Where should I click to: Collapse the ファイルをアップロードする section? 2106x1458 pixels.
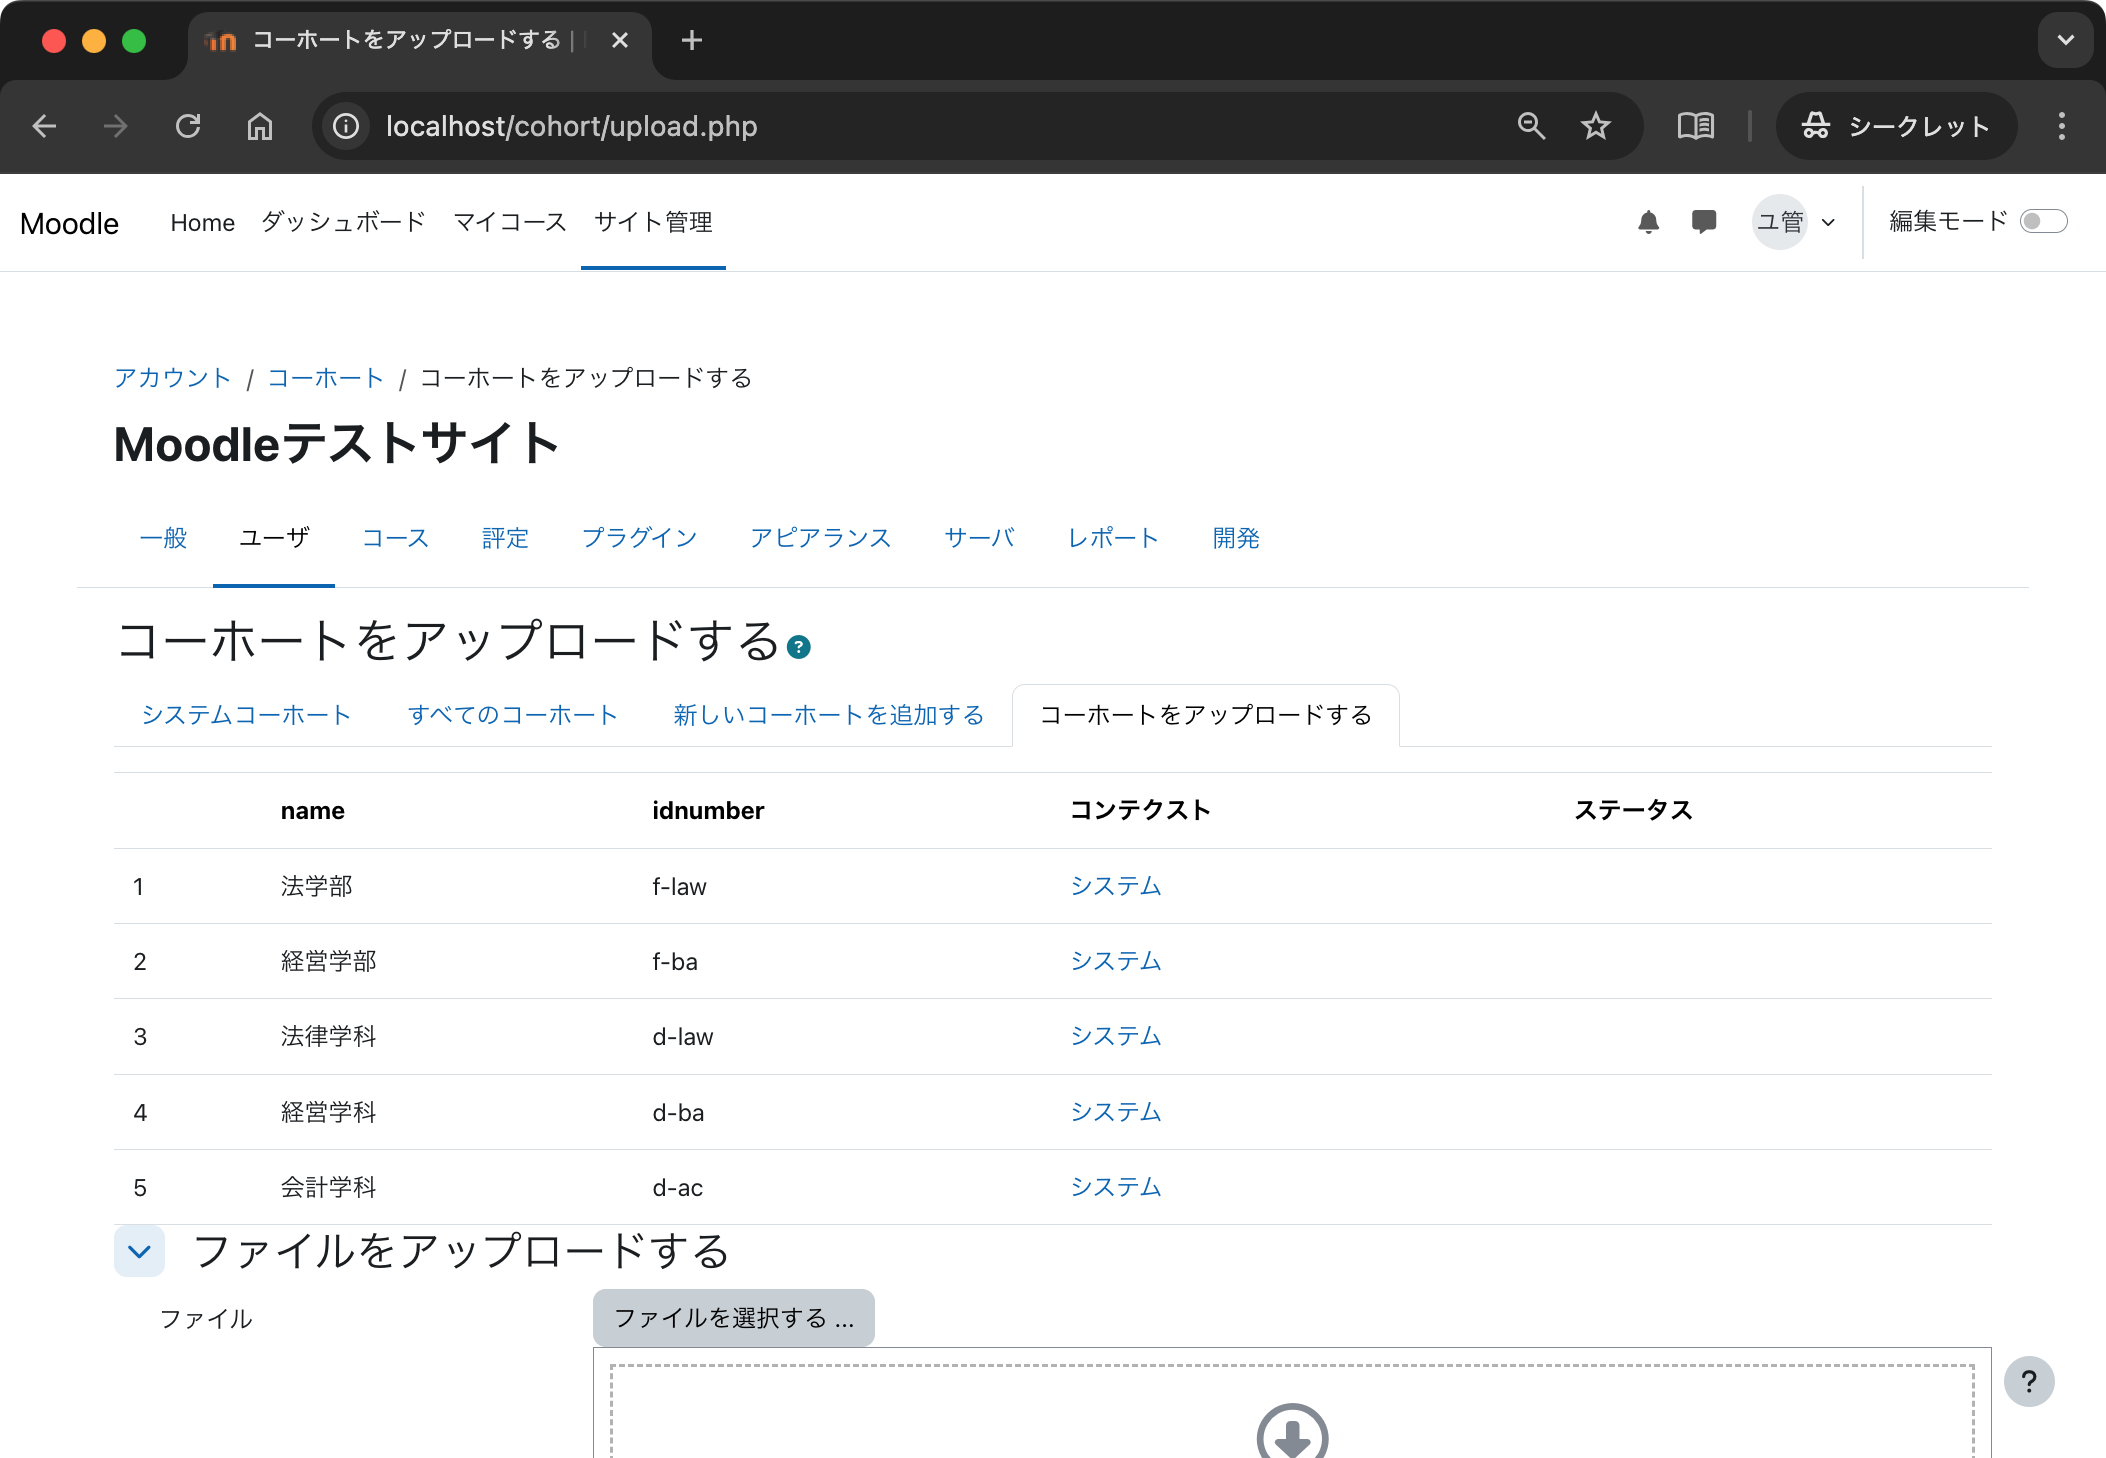[139, 1251]
